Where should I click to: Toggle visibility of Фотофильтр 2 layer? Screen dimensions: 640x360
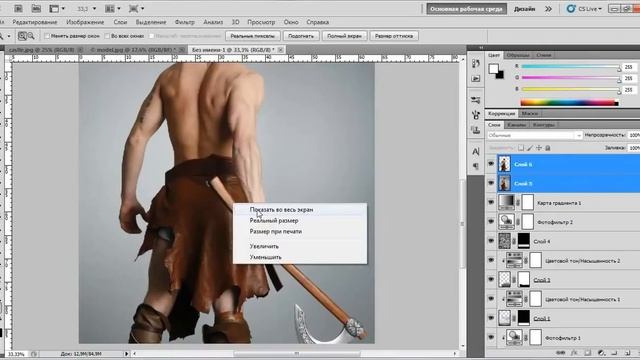491,222
